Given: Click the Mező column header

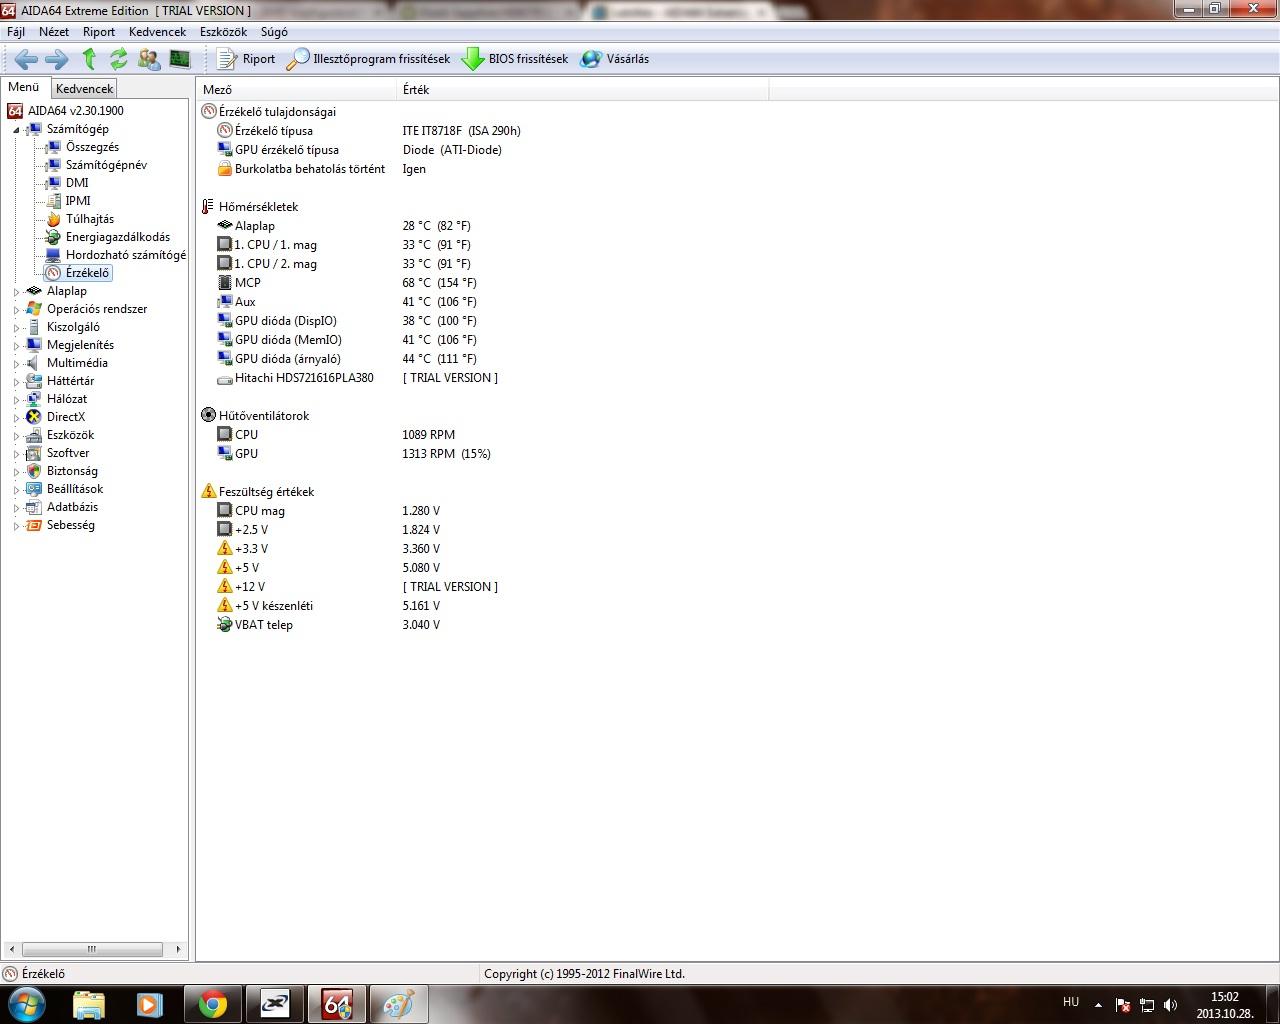Looking at the screenshot, I should pyautogui.click(x=297, y=90).
